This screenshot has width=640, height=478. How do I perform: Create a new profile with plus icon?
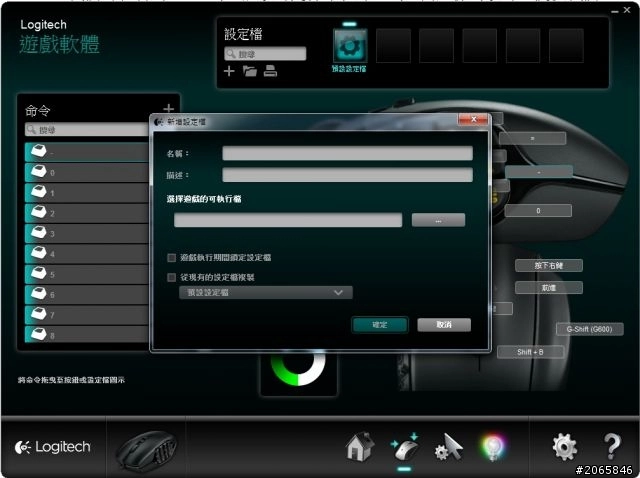click(x=229, y=71)
